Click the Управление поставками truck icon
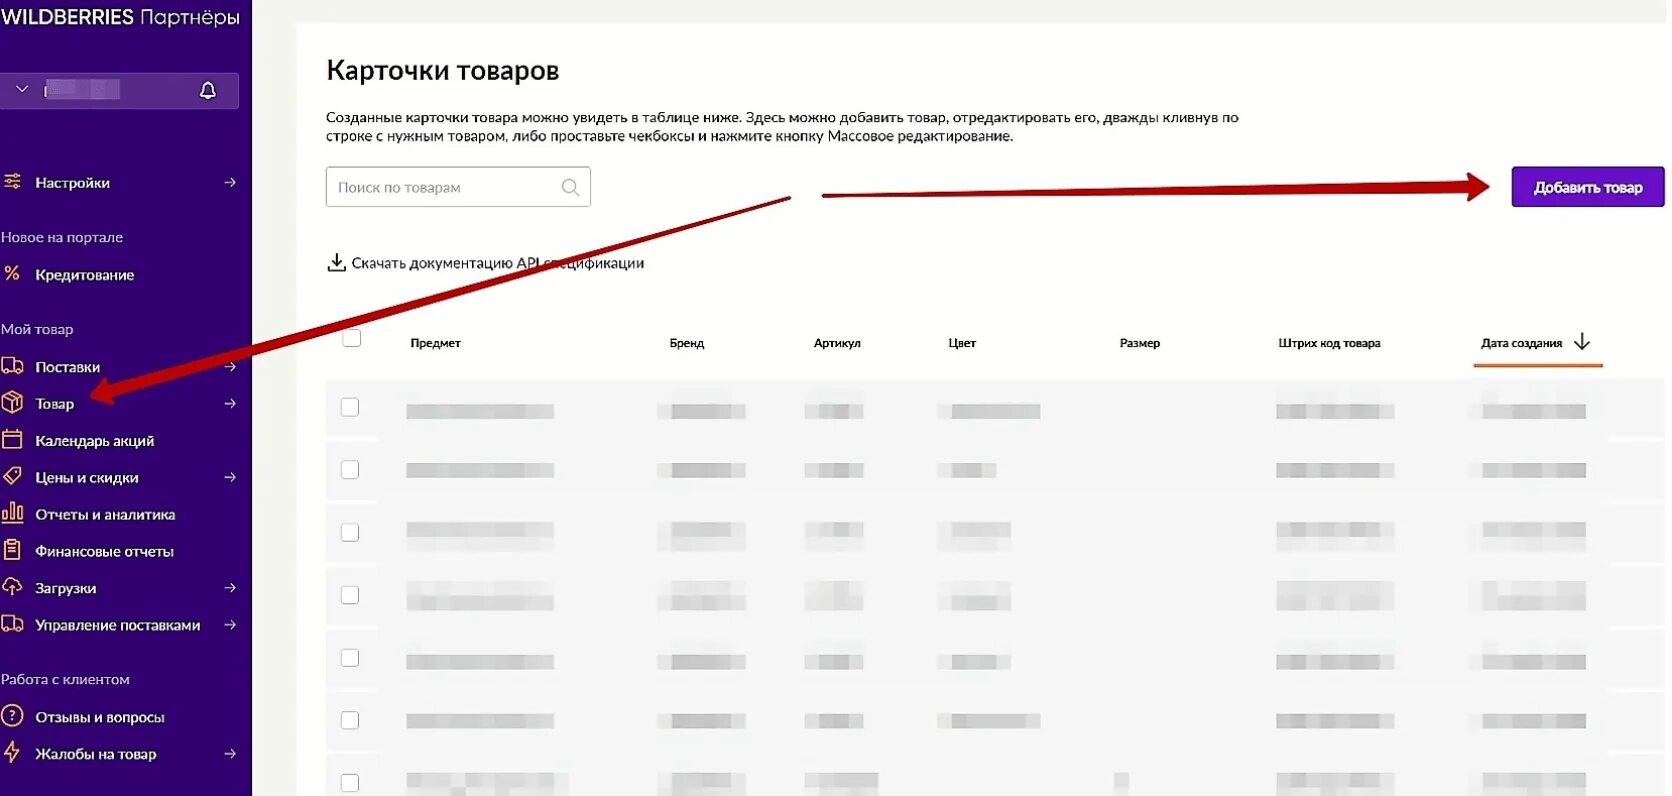 click(12, 623)
